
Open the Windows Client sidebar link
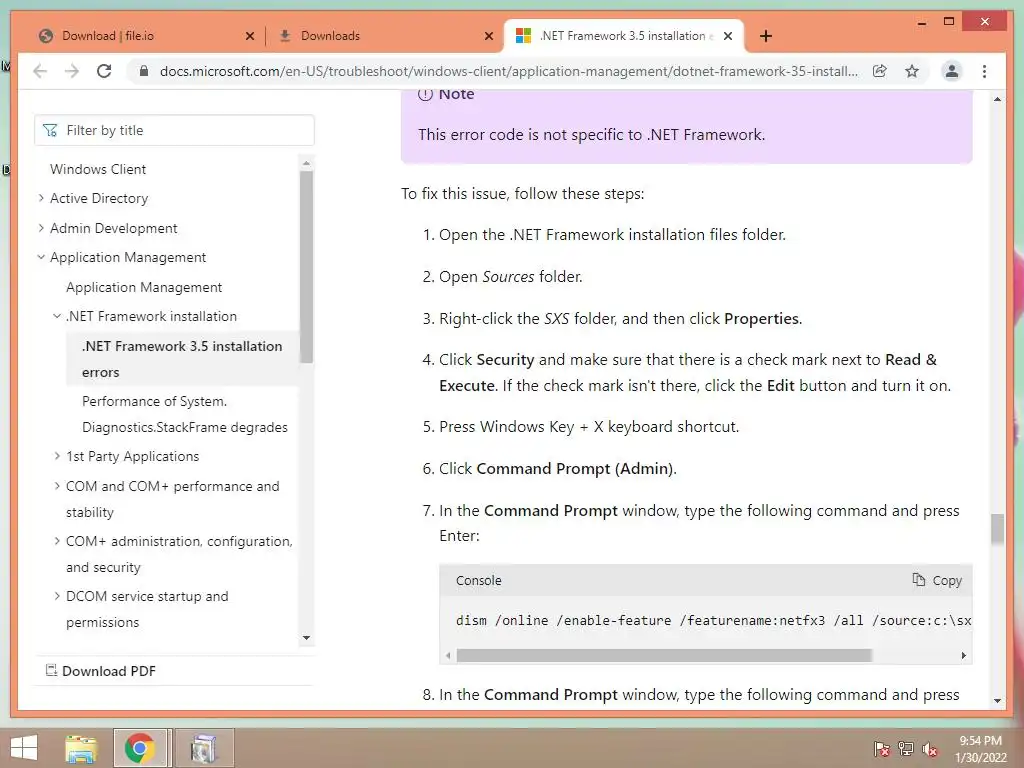pos(98,169)
